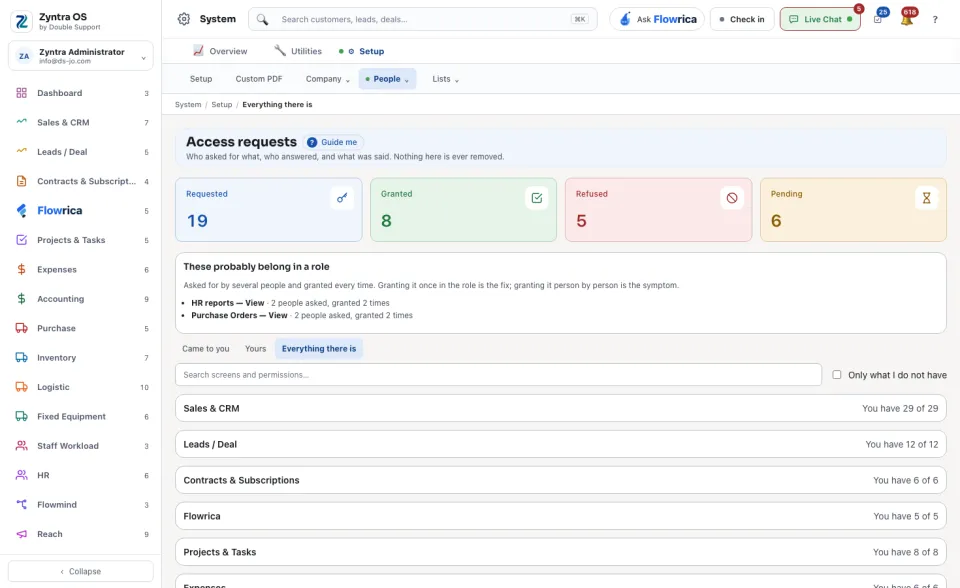
Task: Expand the Sales & CRM permissions row
Action: 560,408
